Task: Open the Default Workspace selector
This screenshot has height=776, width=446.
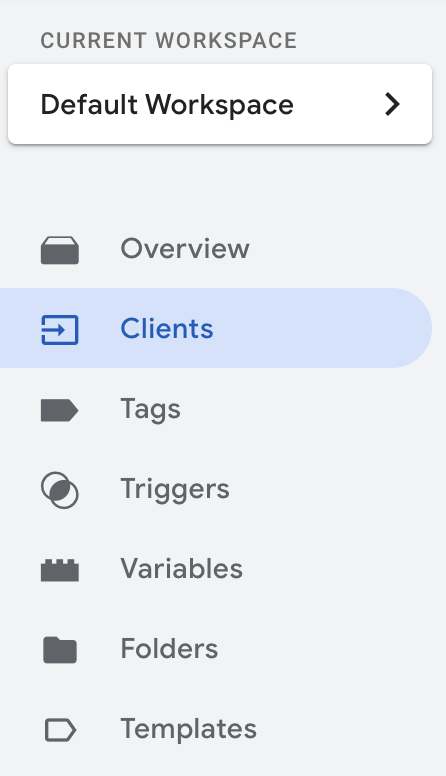Action: tap(220, 104)
